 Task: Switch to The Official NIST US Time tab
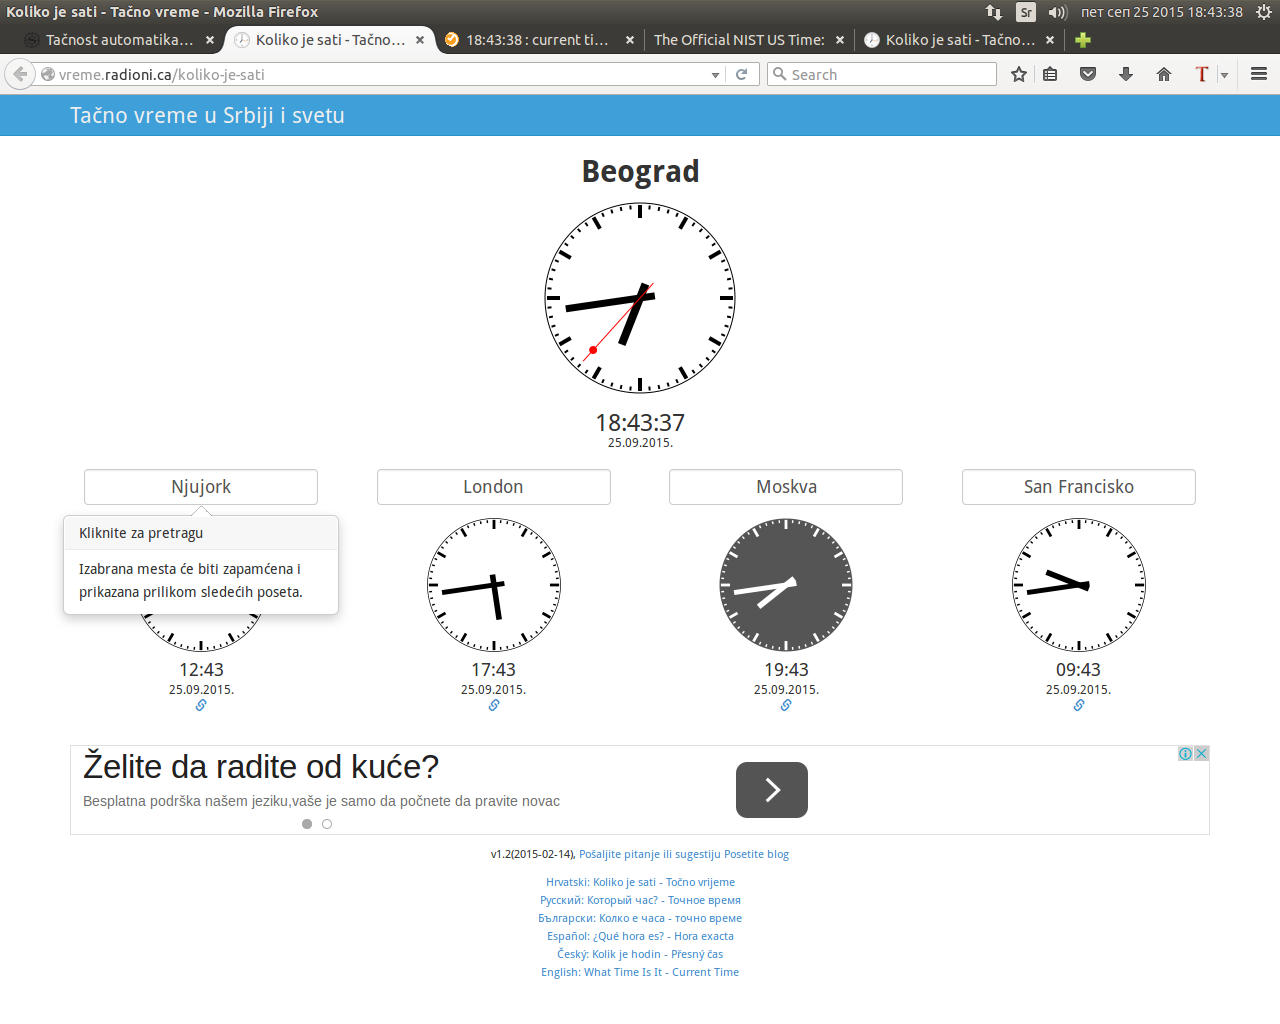(x=738, y=40)
